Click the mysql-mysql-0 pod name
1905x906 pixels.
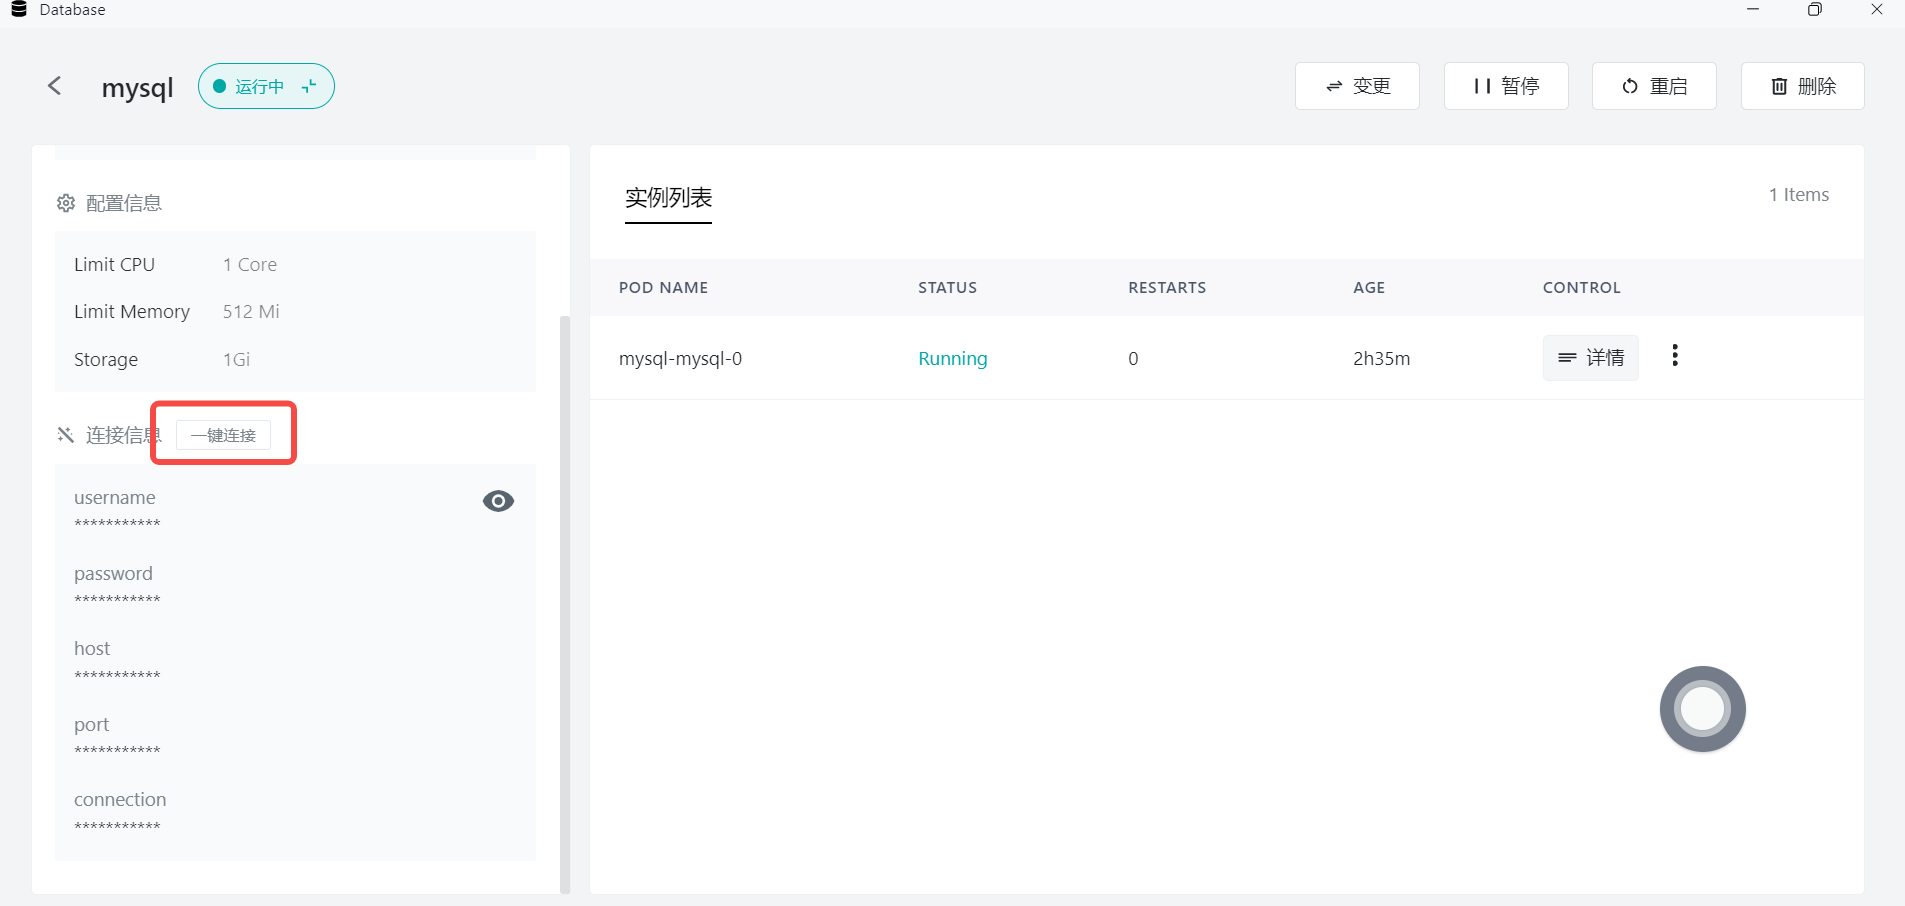[680, 359]
